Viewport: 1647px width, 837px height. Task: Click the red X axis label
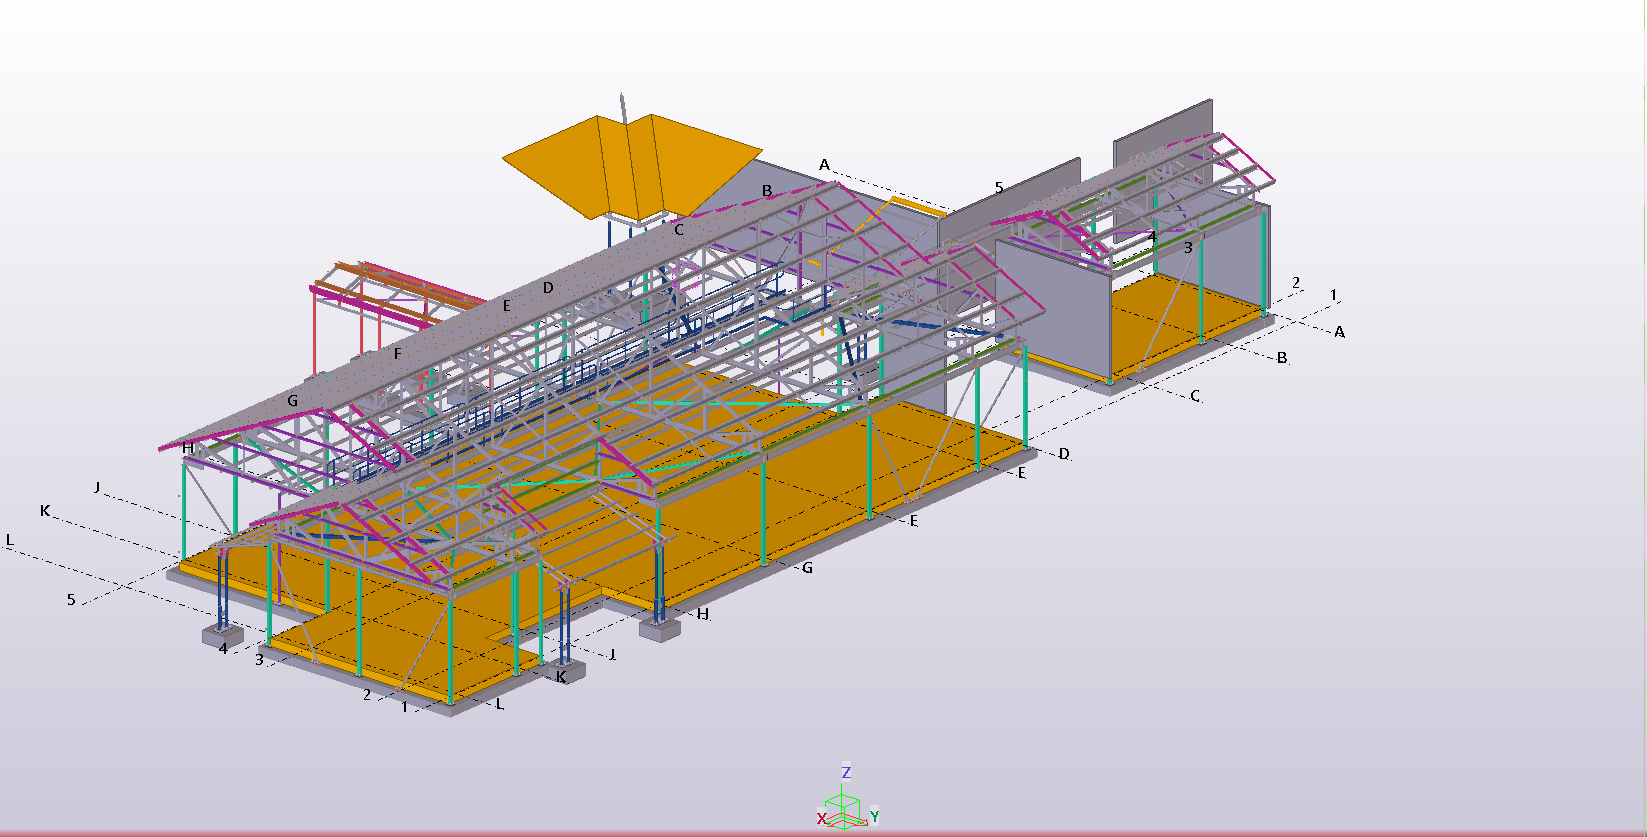[x=822, y=819]
